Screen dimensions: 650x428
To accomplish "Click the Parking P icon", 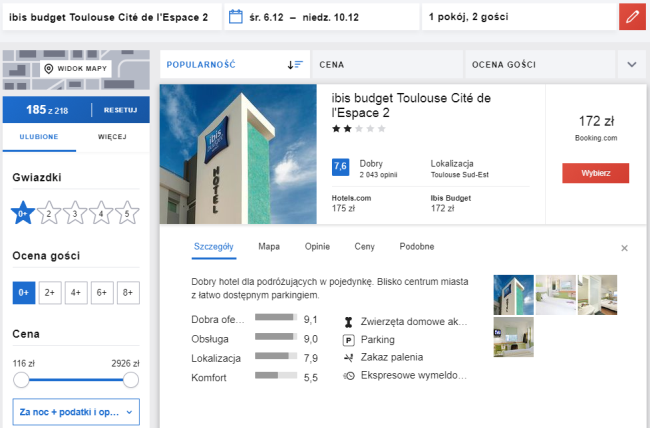I will pos(349,340).
